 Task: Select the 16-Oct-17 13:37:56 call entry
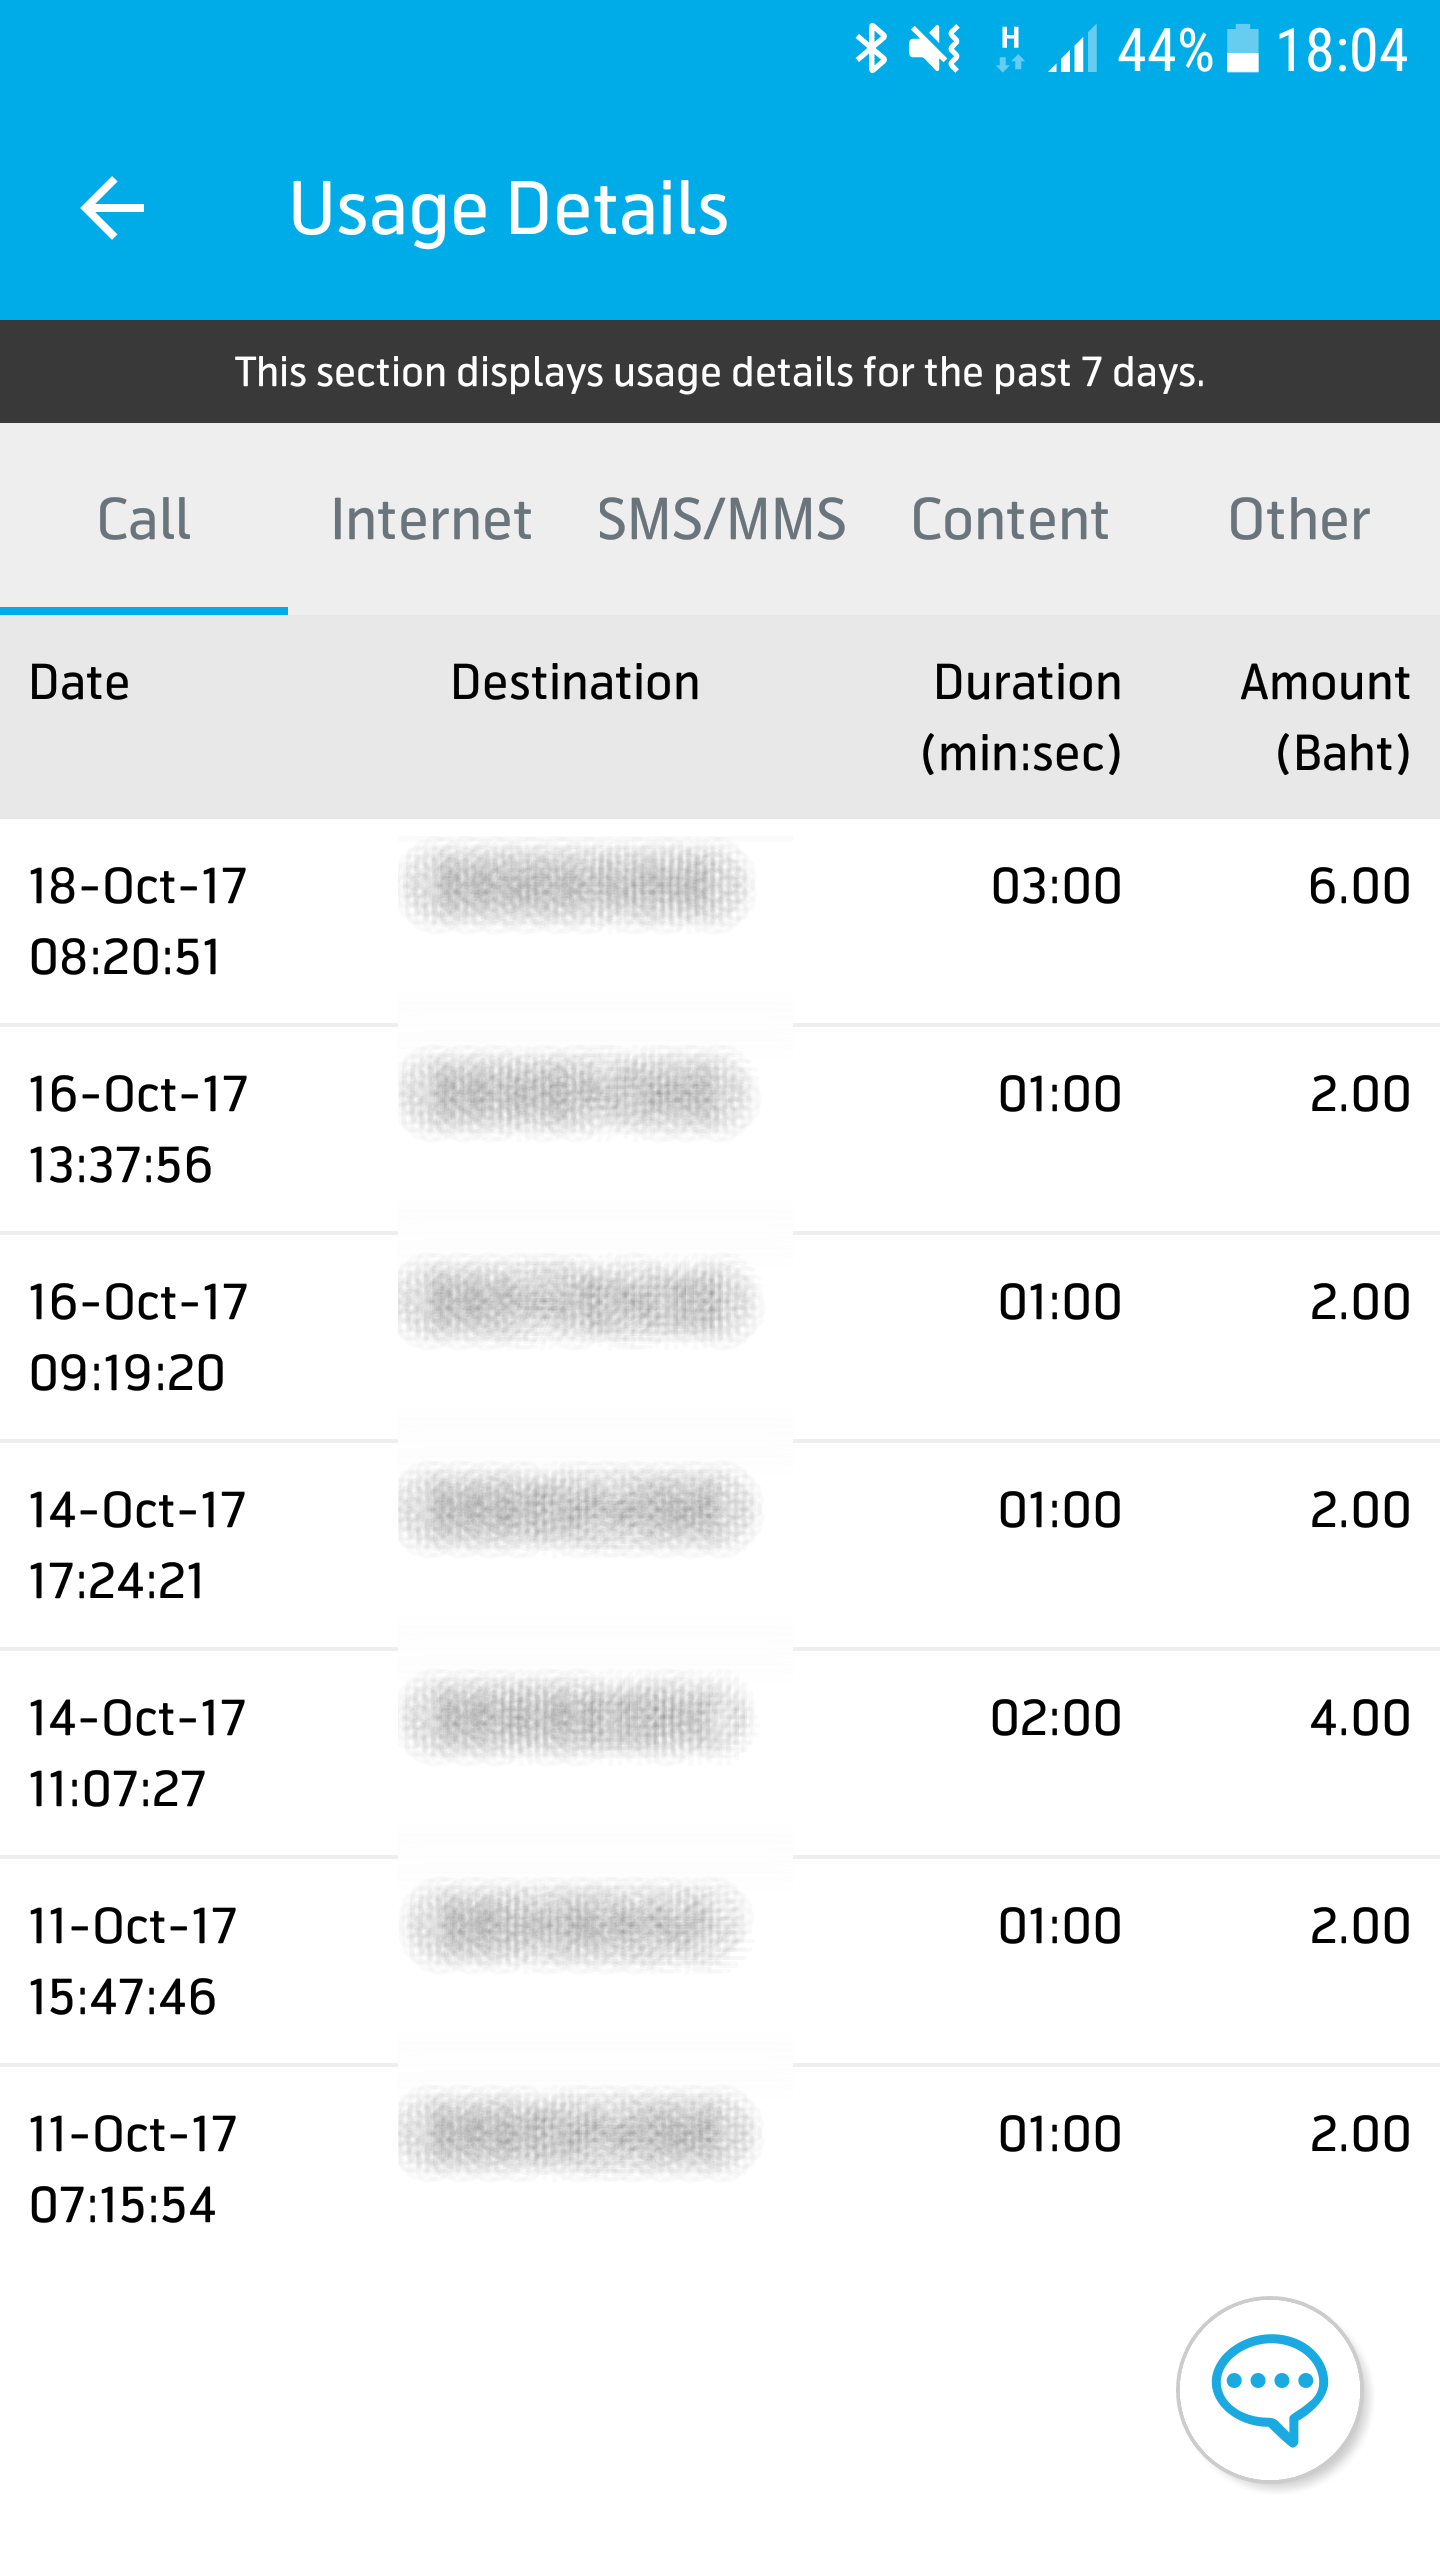(x=720, y=1129)
